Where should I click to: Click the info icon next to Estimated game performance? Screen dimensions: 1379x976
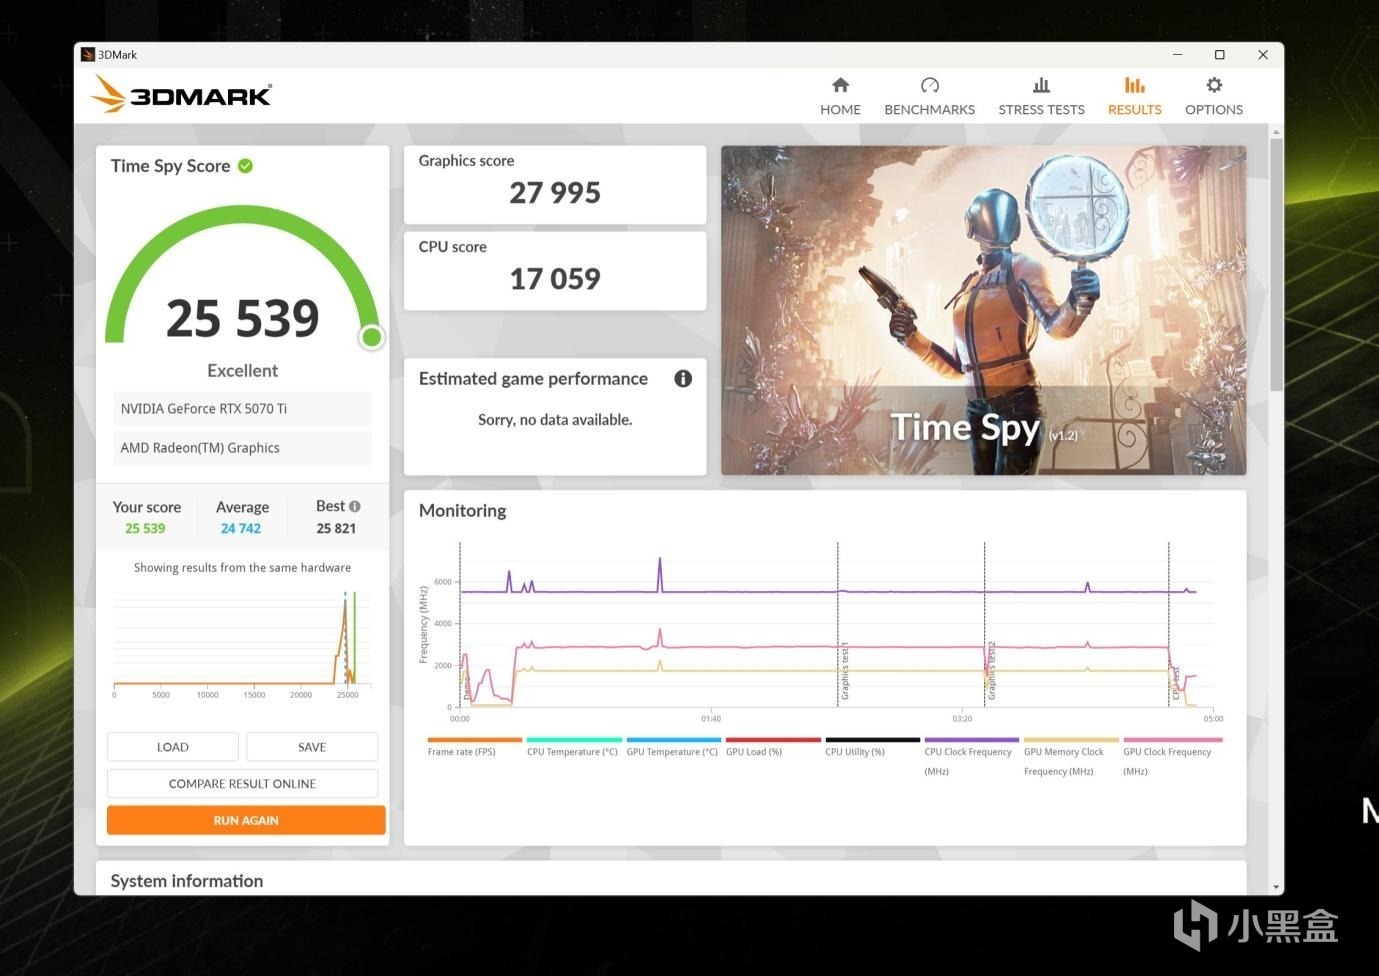click(x=683, y=378)
